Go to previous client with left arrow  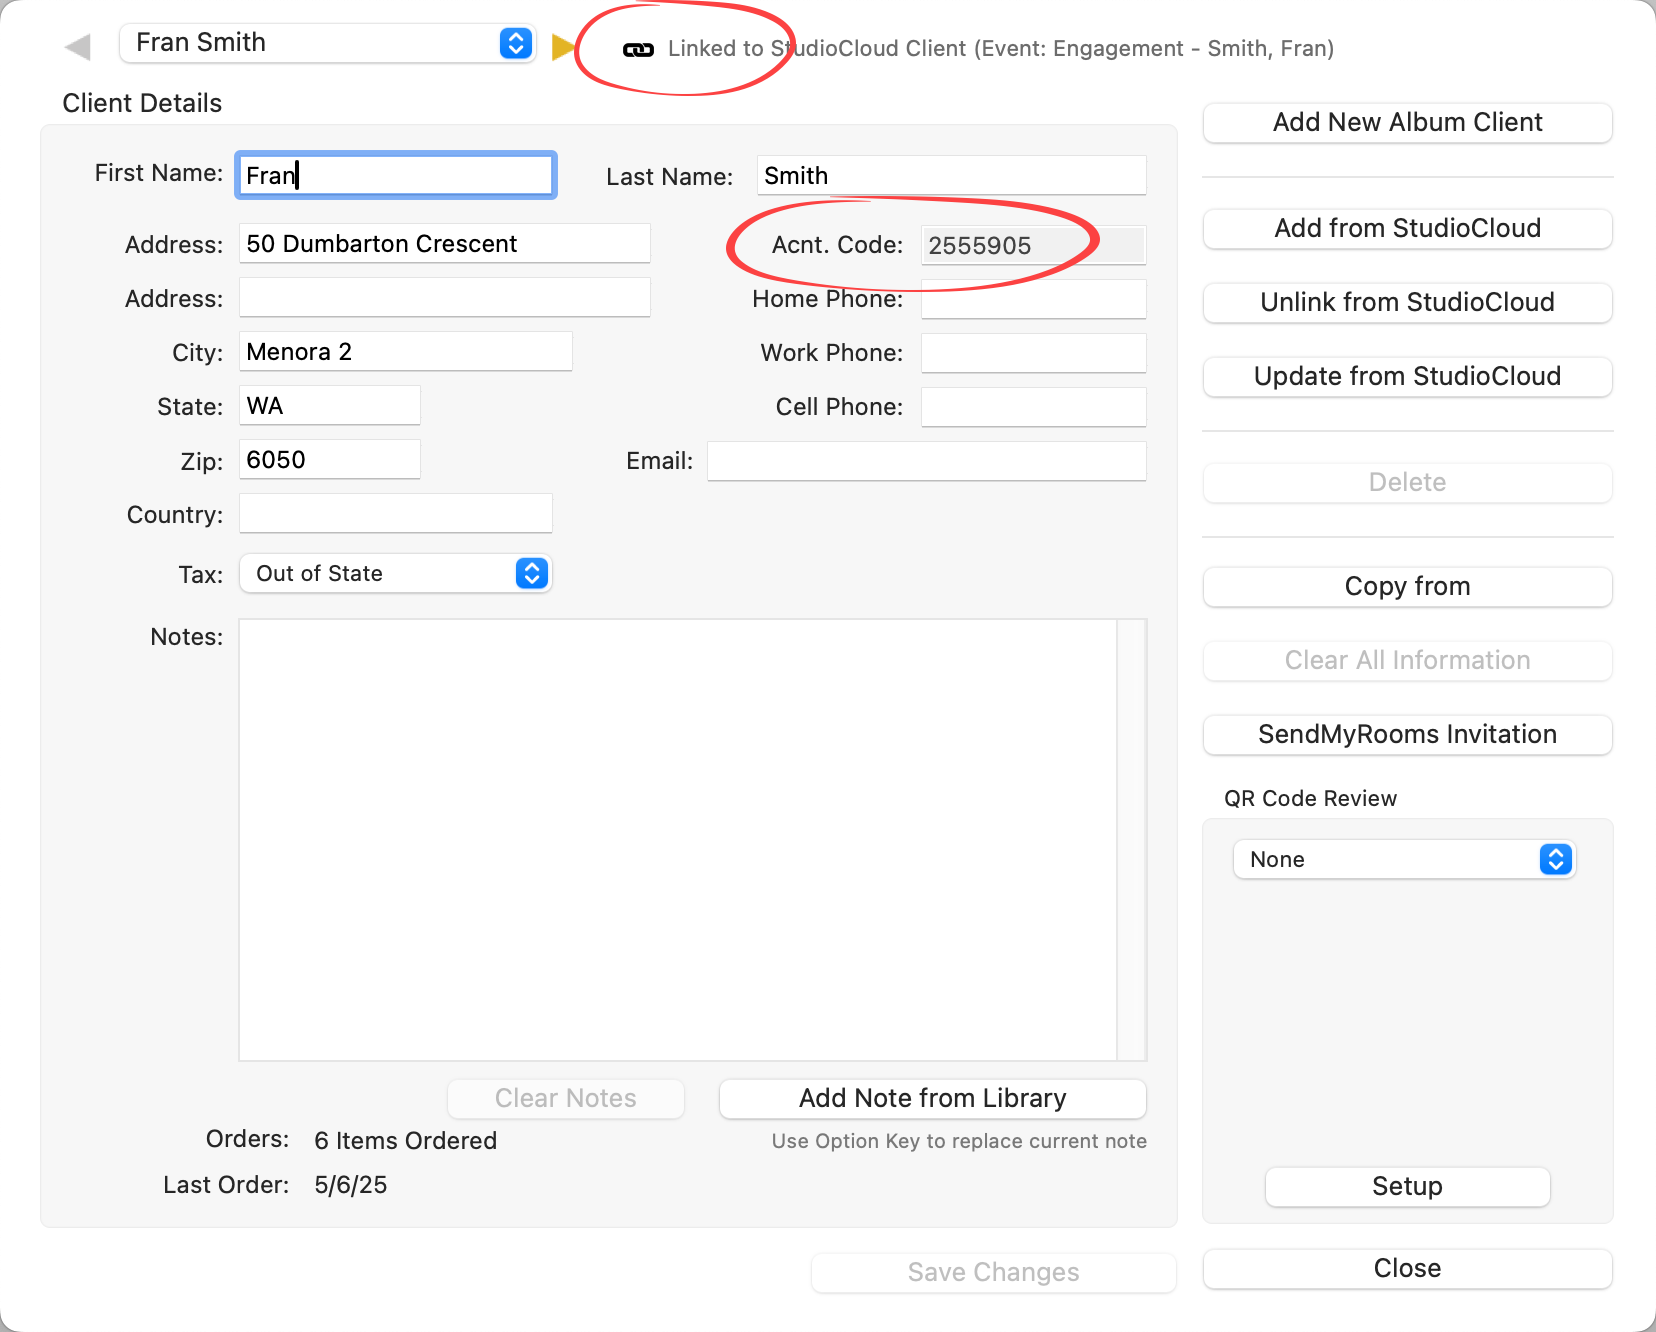77,47
